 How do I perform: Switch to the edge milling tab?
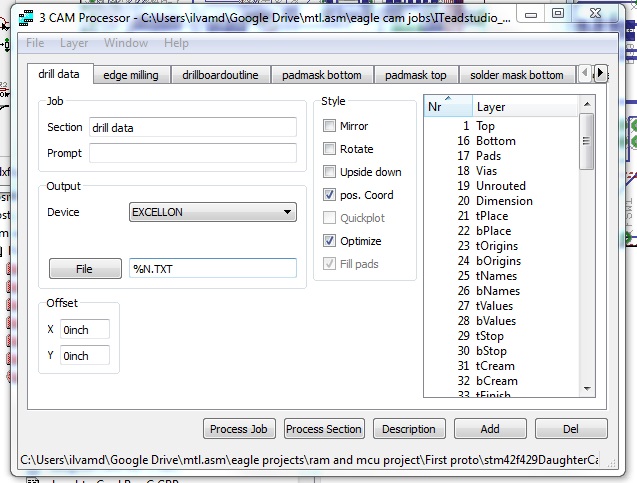click(132, 75)
